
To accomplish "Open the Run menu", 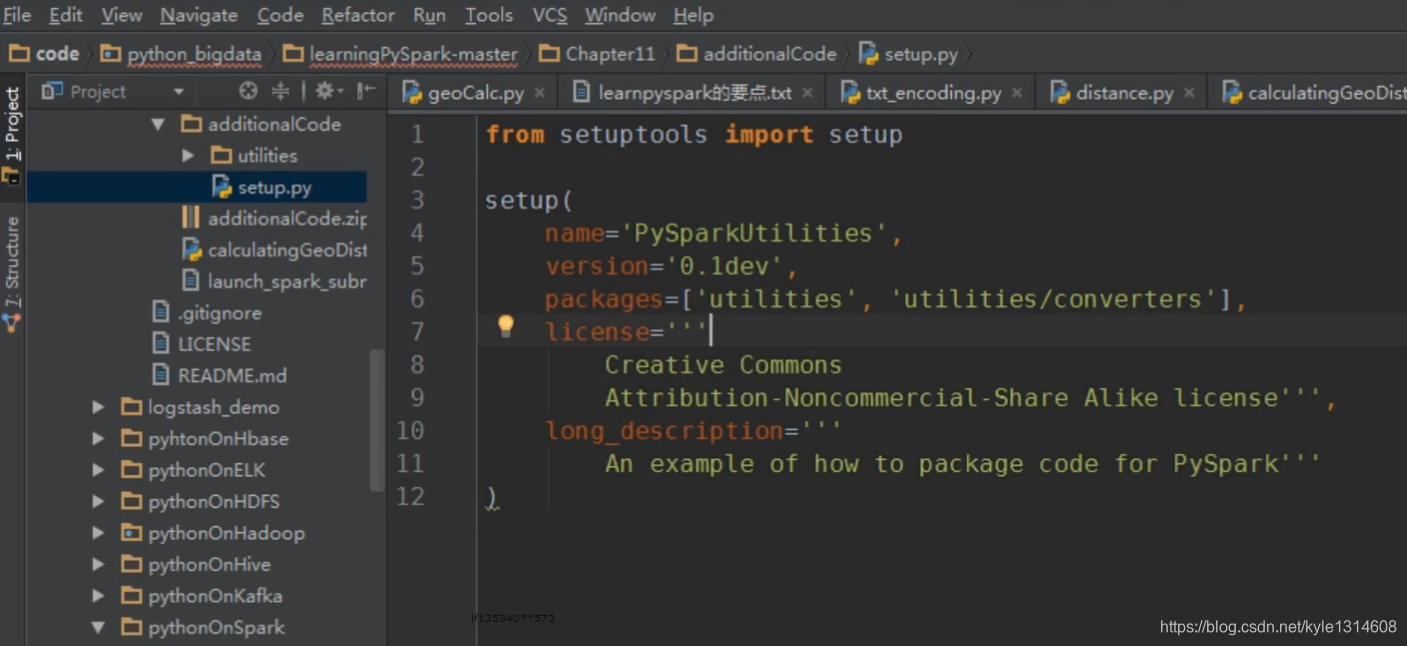I will coord(429,15).
